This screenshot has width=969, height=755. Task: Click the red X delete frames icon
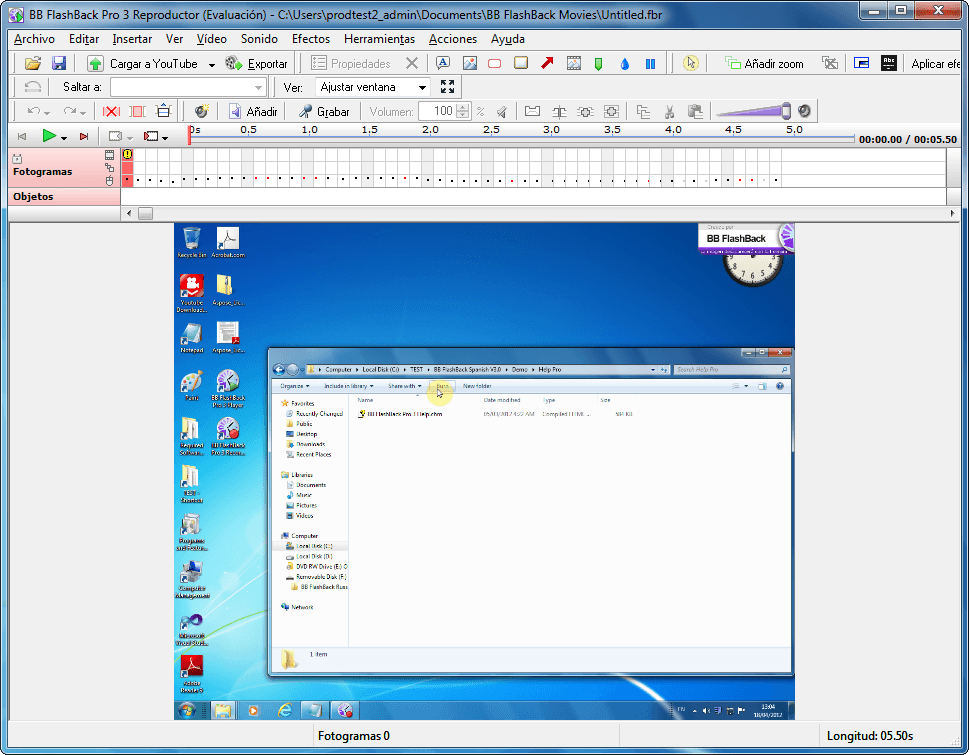[111, 112]
